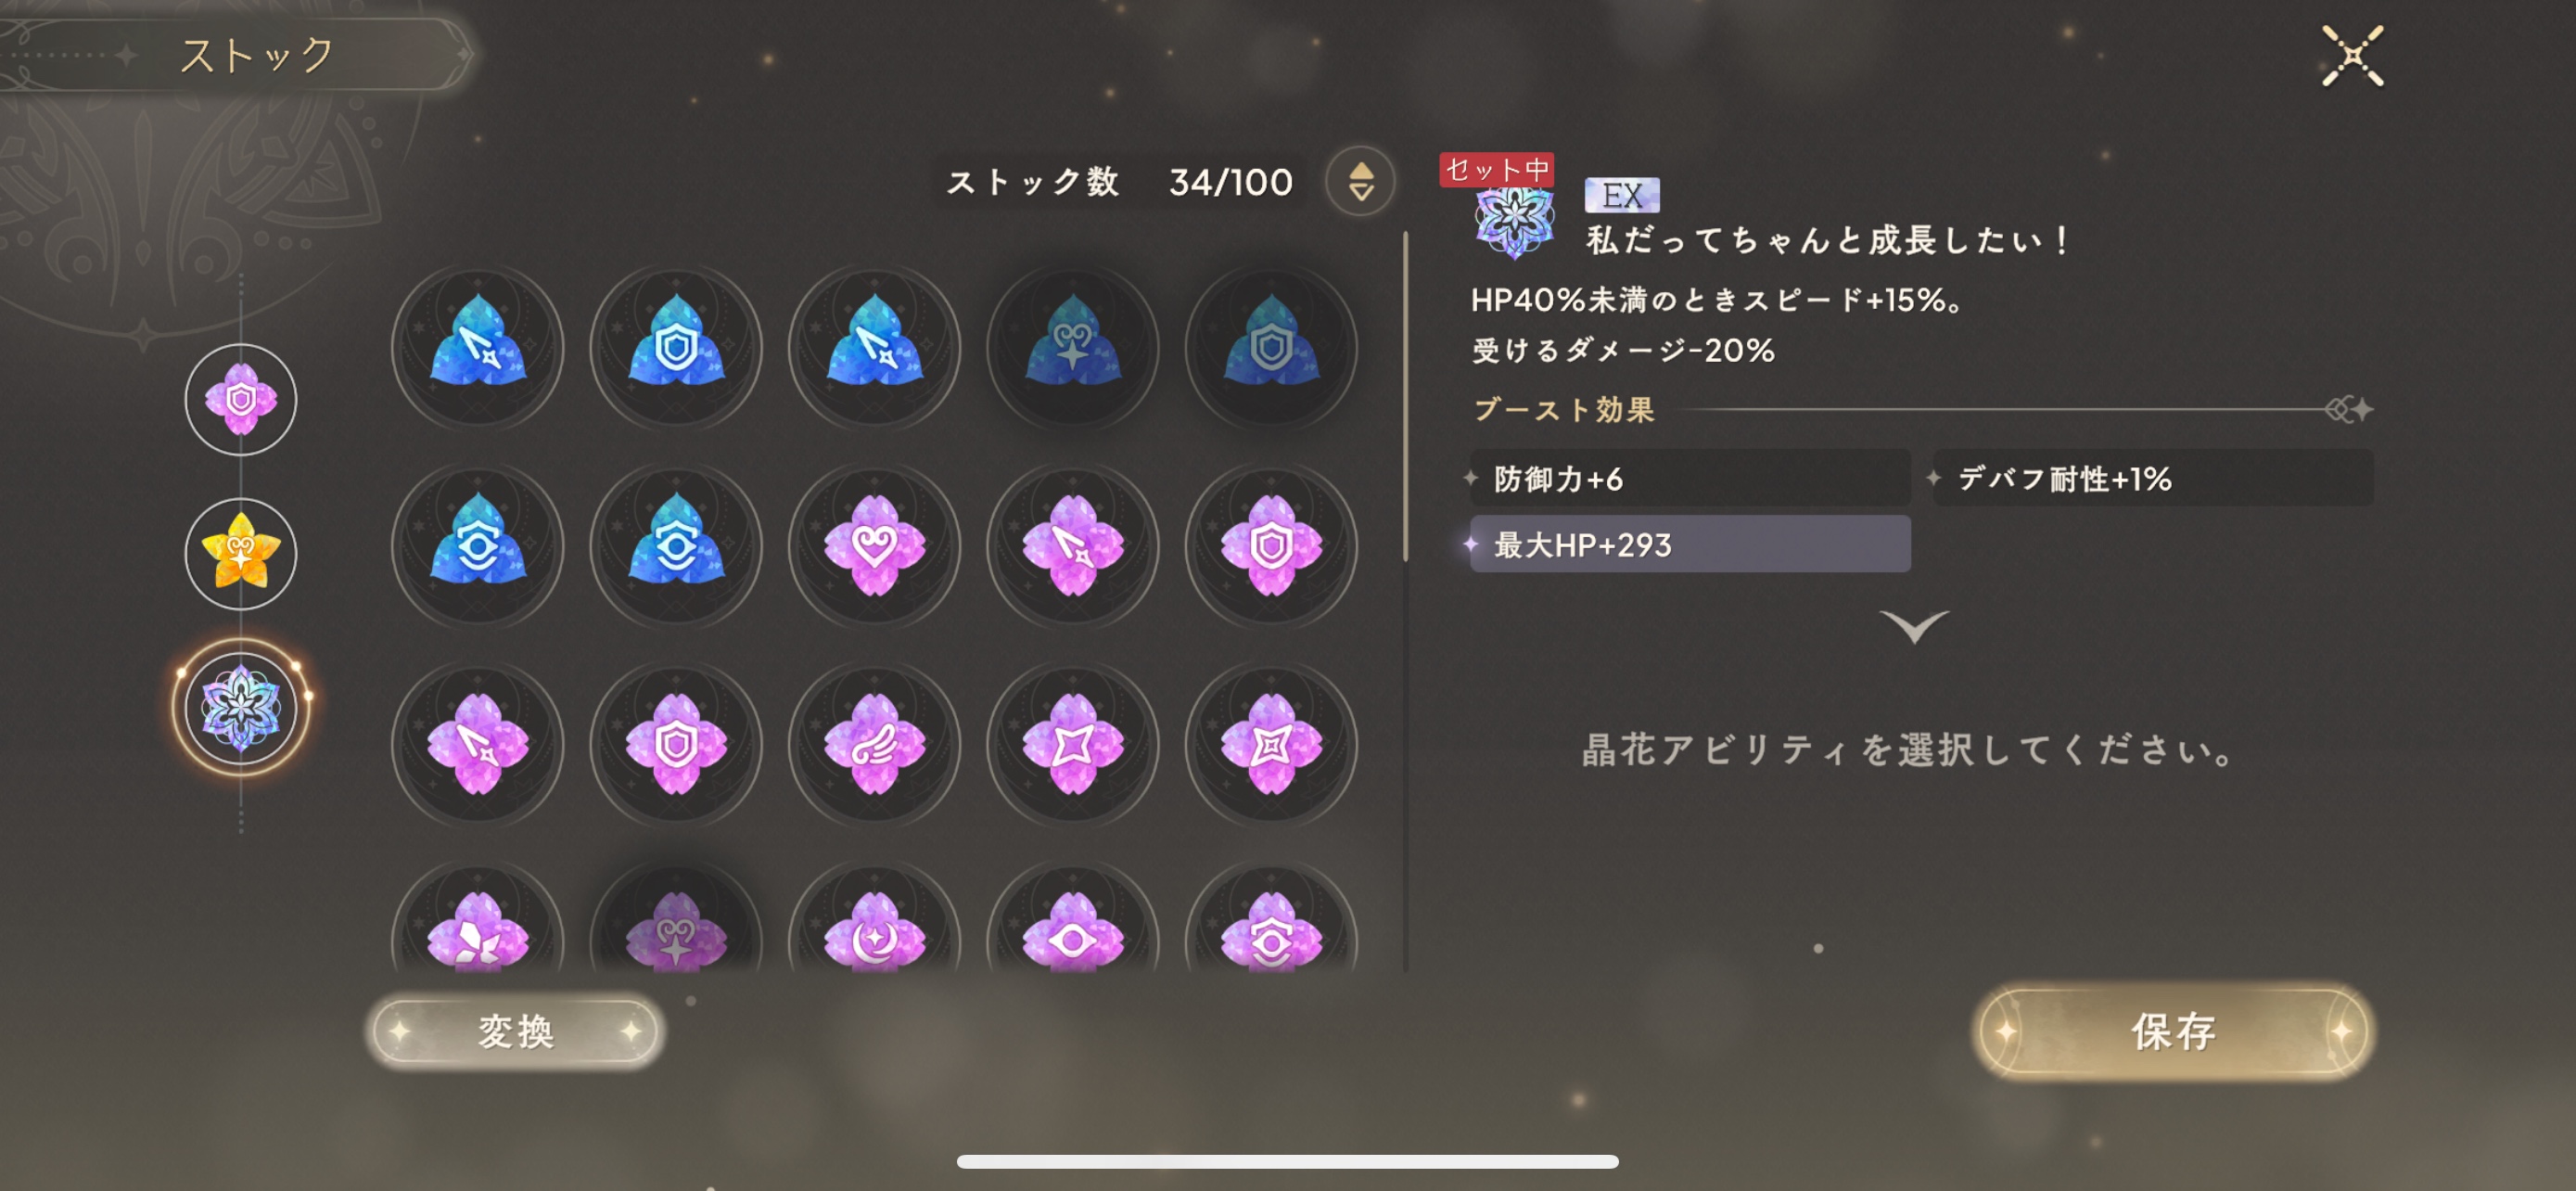Screen dimensions: 2576x1191
Task: Select the 防御力+6 boost effect
Action: point(1690,478)
